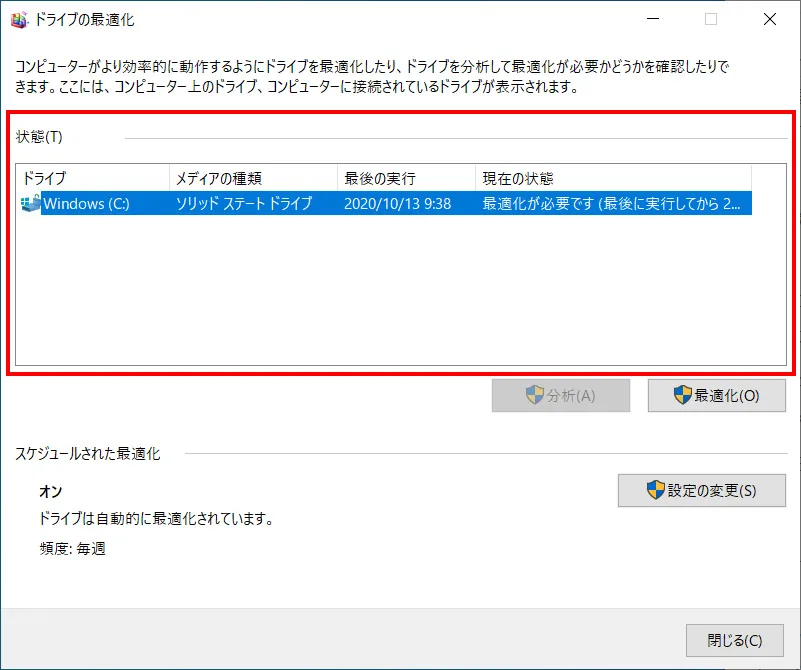Image resolution: width=801 pixels, height=670 pixels.
Task: Click the 最適化が必要です status cell
Action: coord(611,203)
